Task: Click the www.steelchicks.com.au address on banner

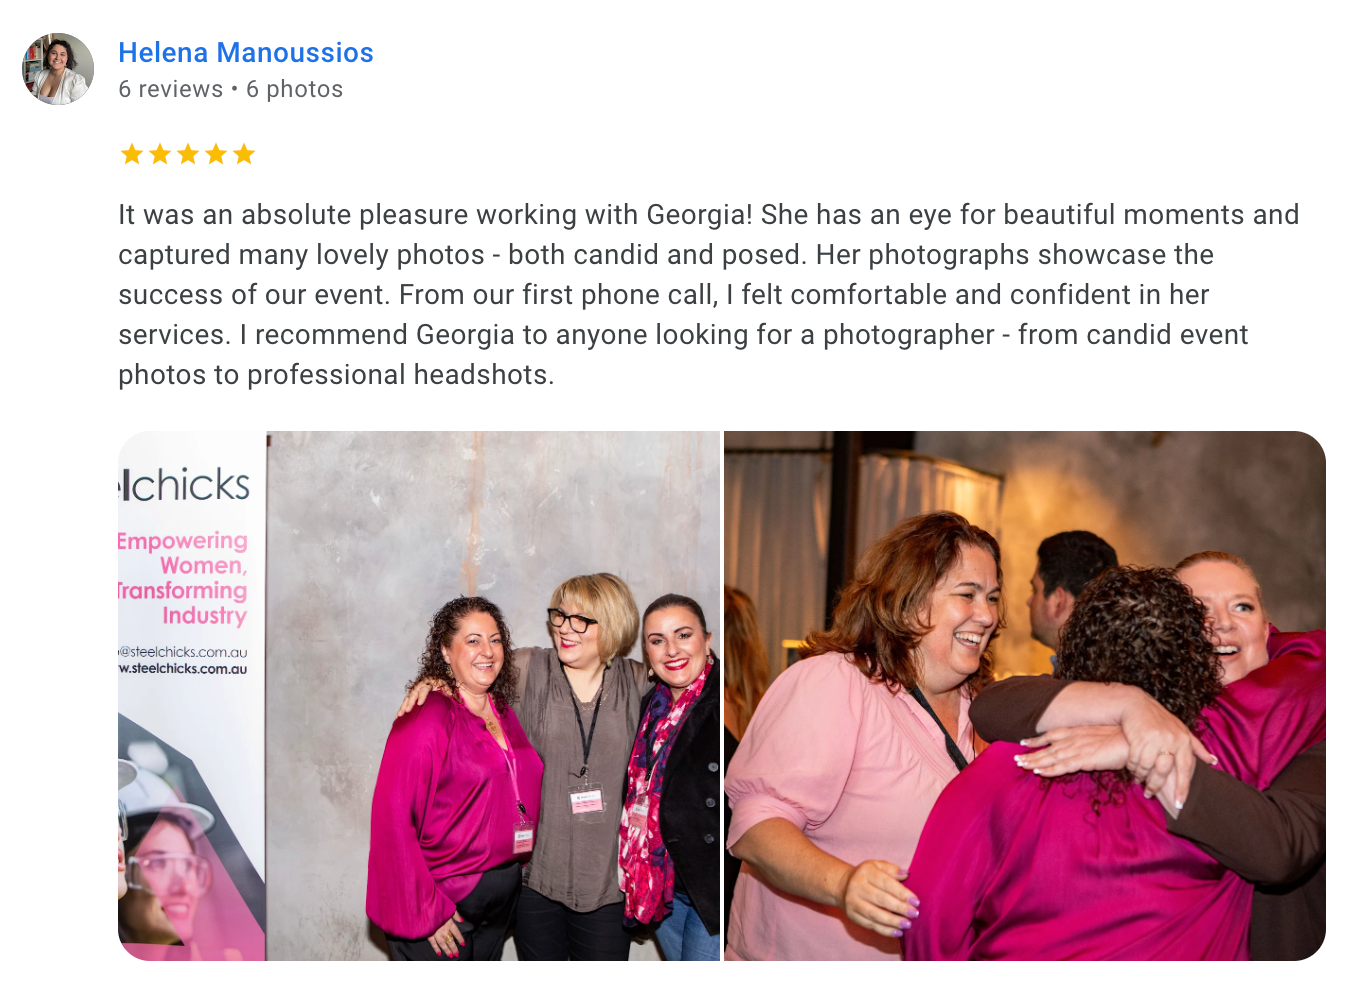Action: (x=183, y=669)
